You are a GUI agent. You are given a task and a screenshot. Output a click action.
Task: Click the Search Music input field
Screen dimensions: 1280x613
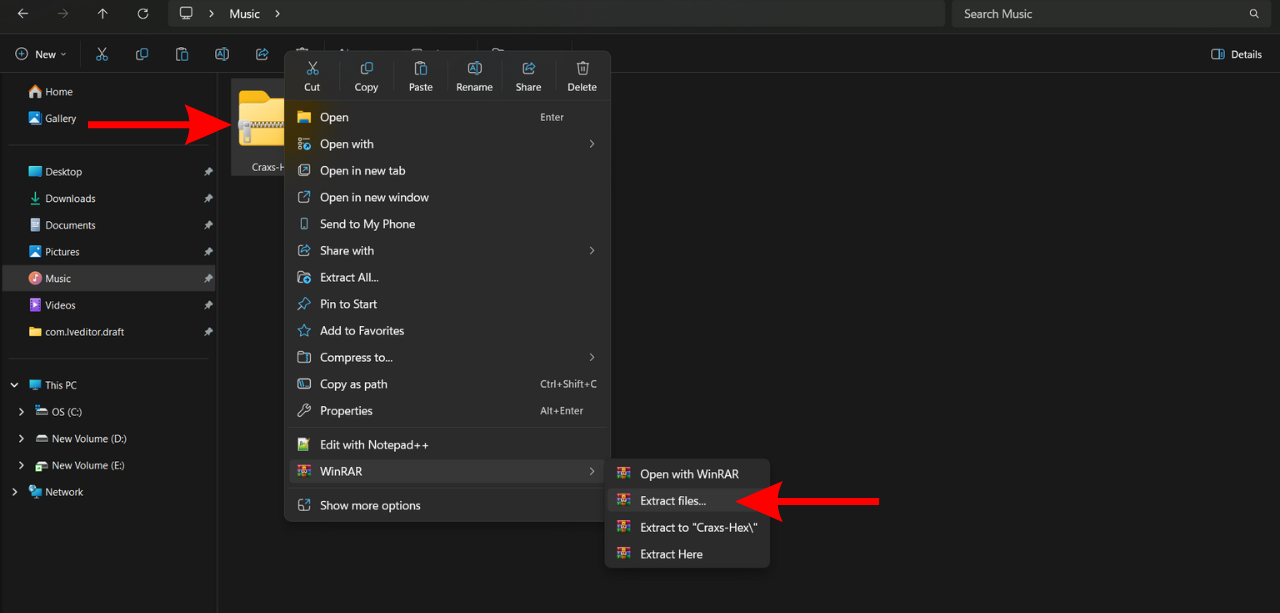[x=1100, y=14]
